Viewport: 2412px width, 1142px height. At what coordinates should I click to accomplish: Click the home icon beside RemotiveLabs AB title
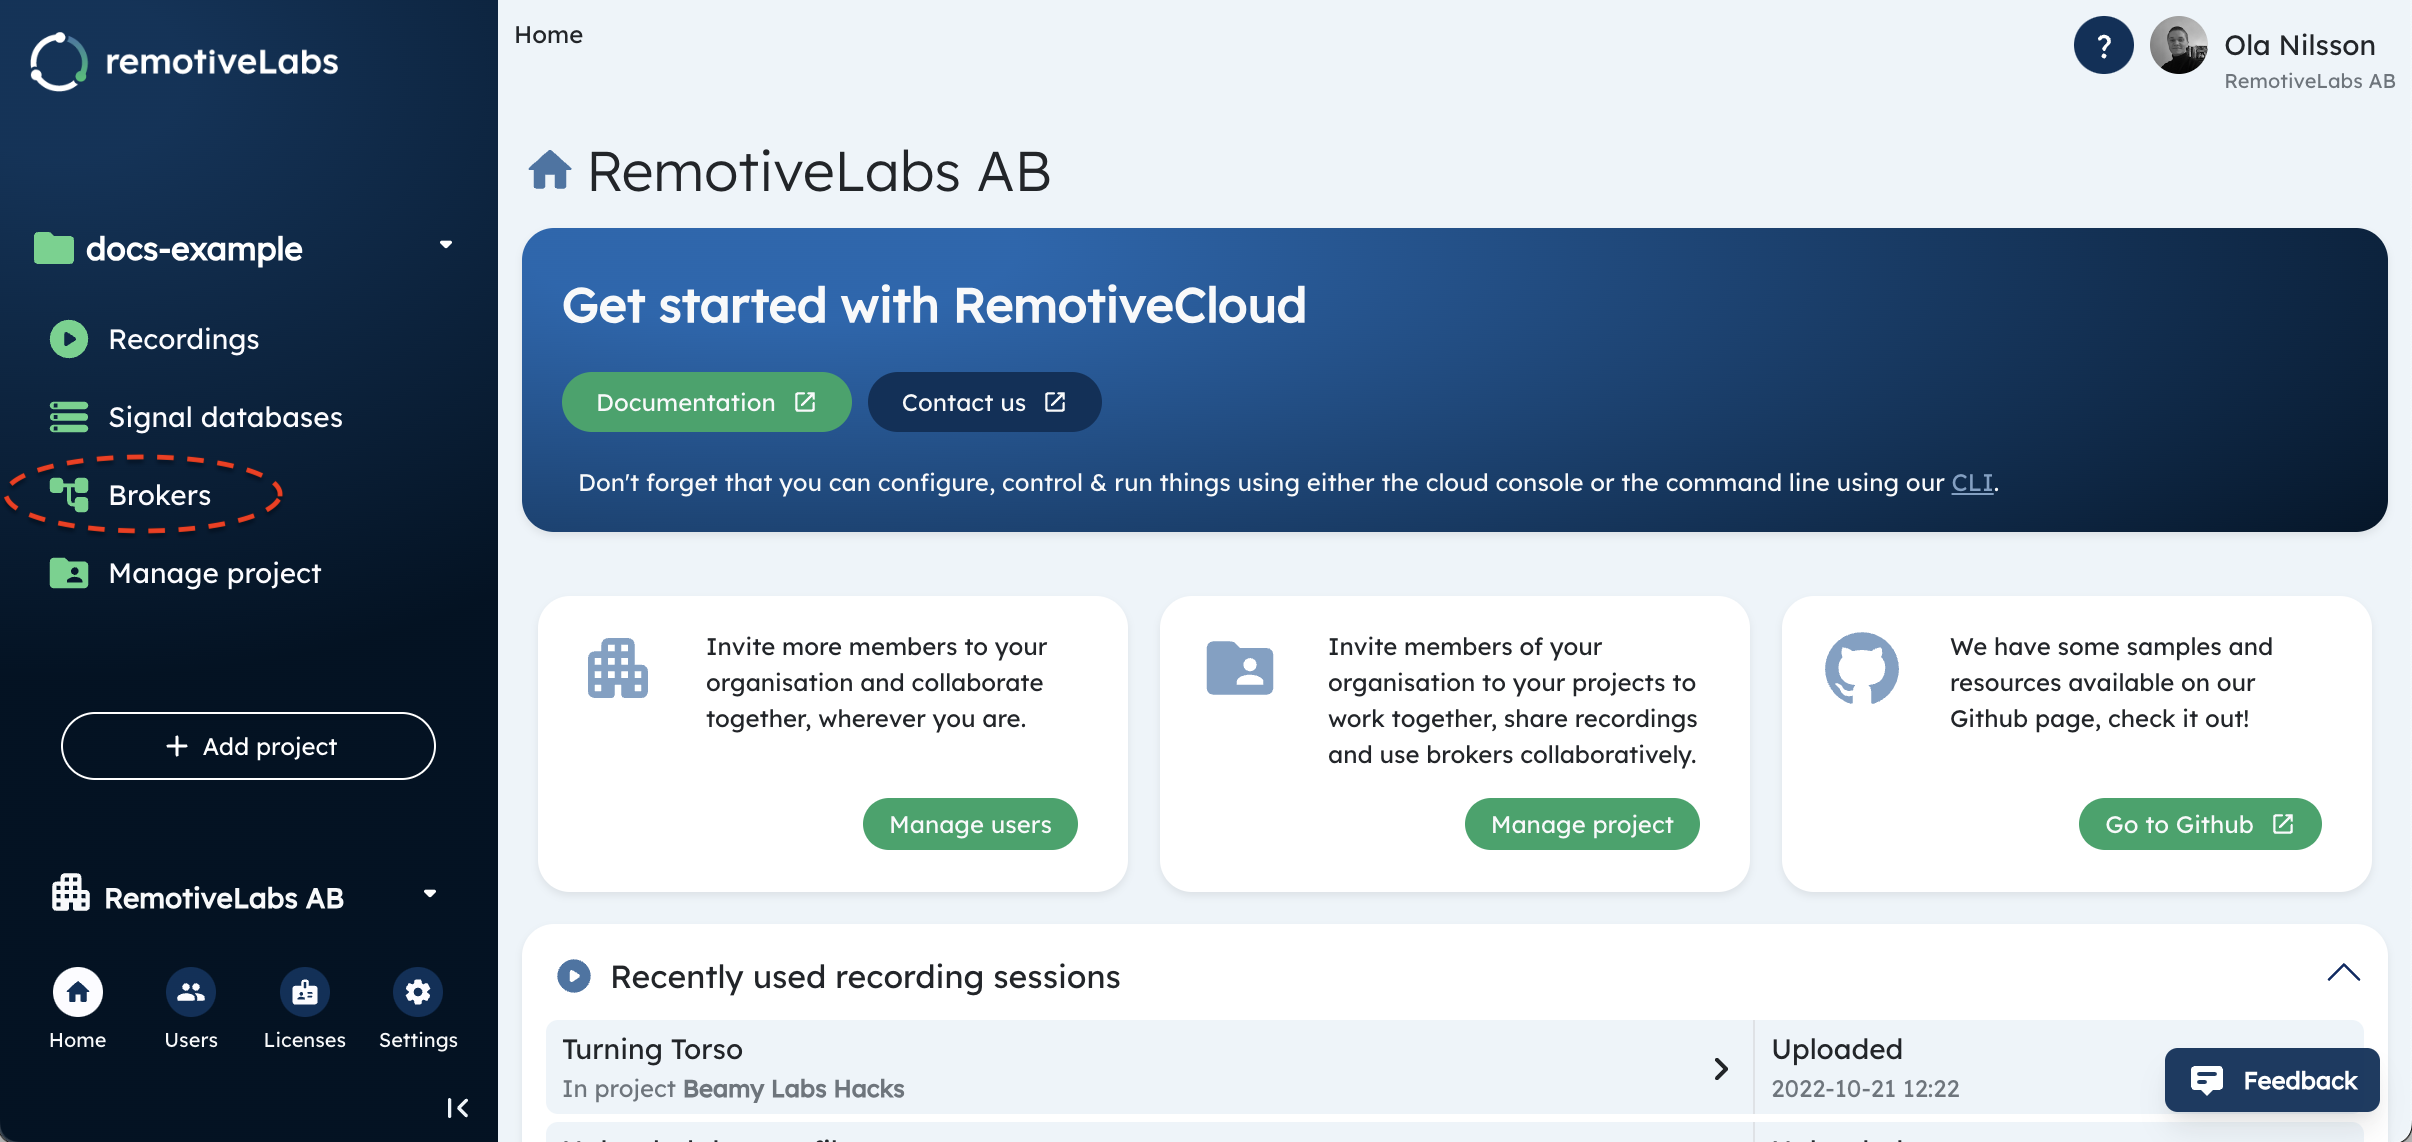pos(549,170)
